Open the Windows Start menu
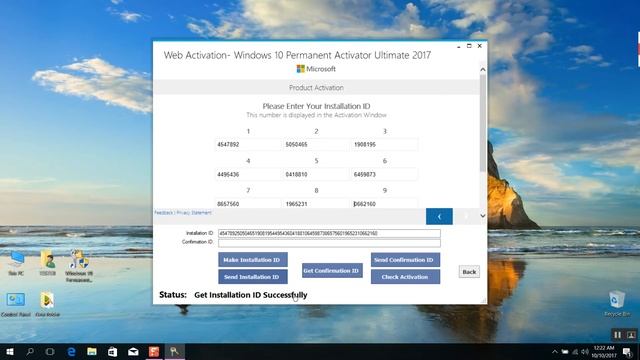The width and height of the screenshot is (640, 360). pos(9,351)
